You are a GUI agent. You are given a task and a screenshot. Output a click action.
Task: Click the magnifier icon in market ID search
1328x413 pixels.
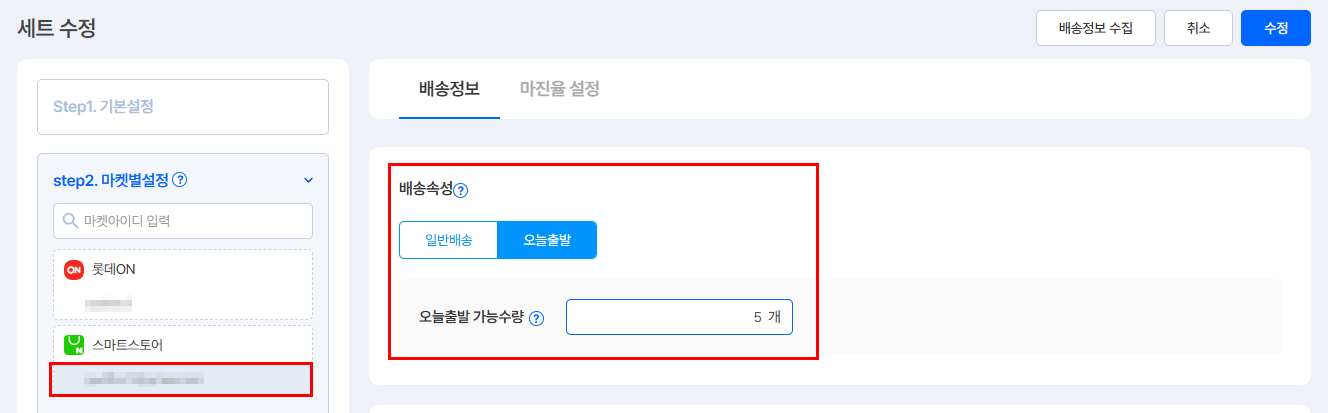70,221
